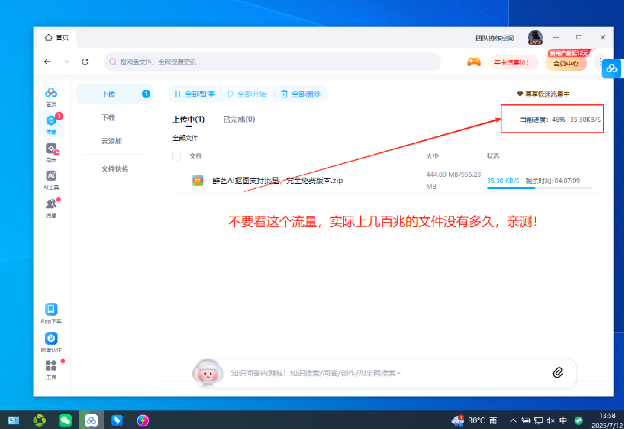Click the refresh icon in navigation bar

tap(85, 62)
